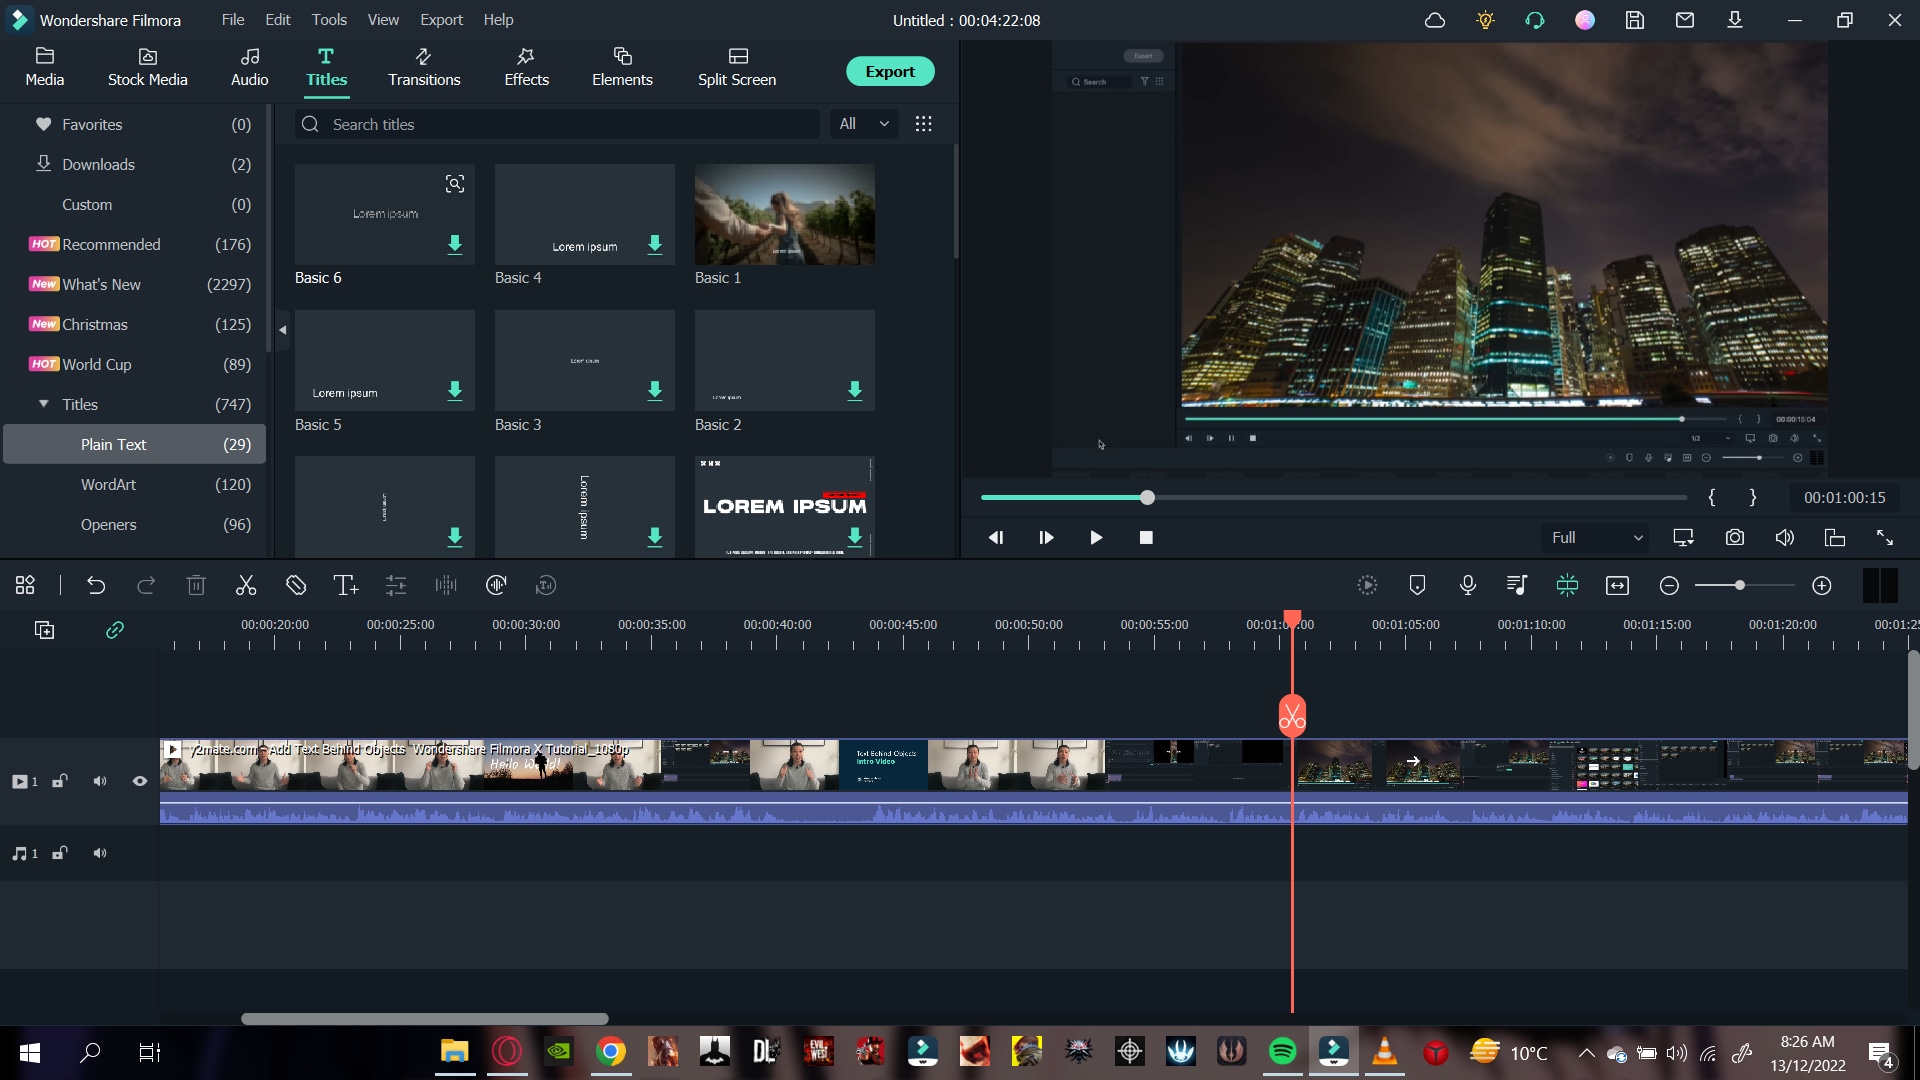The image size is (1920, 1080).
Task: Select the Titles tab in media panel
Action: (326, 66)
